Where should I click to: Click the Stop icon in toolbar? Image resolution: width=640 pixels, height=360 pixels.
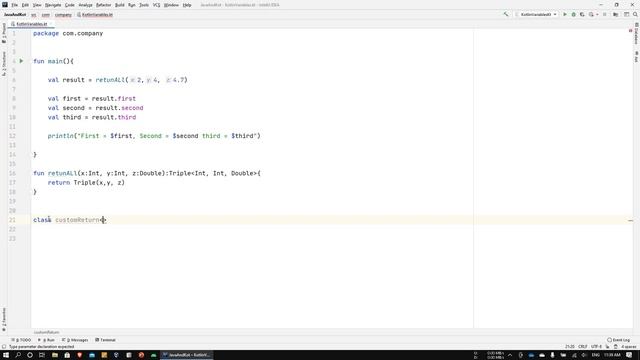coord(604,14)
